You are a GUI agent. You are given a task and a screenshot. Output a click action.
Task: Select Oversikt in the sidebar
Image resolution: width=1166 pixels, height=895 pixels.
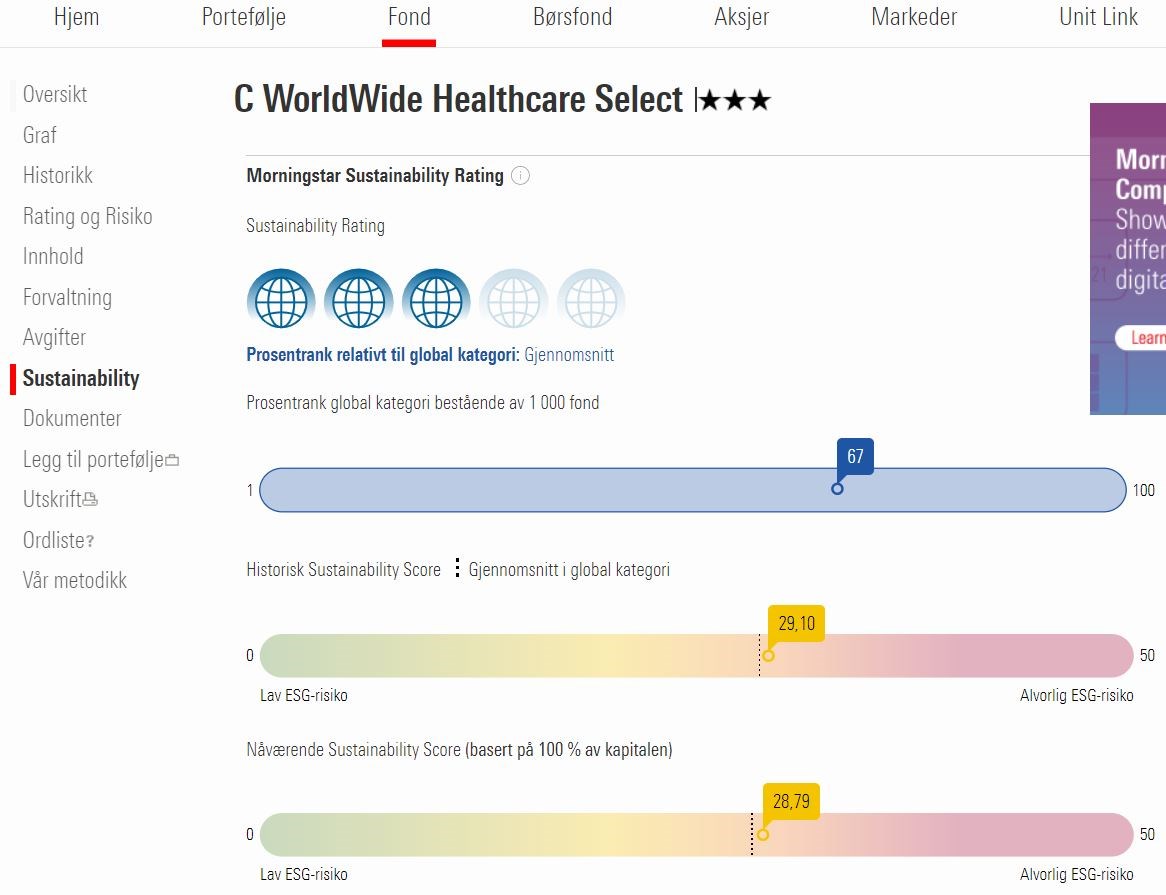point(55,94)
